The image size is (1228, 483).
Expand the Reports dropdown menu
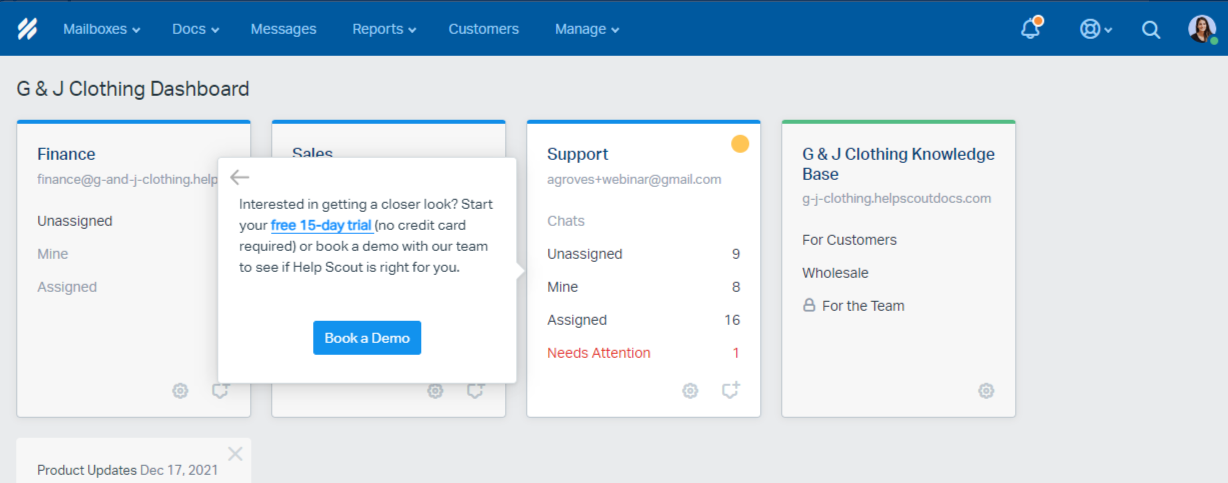[x=384, y=29]
